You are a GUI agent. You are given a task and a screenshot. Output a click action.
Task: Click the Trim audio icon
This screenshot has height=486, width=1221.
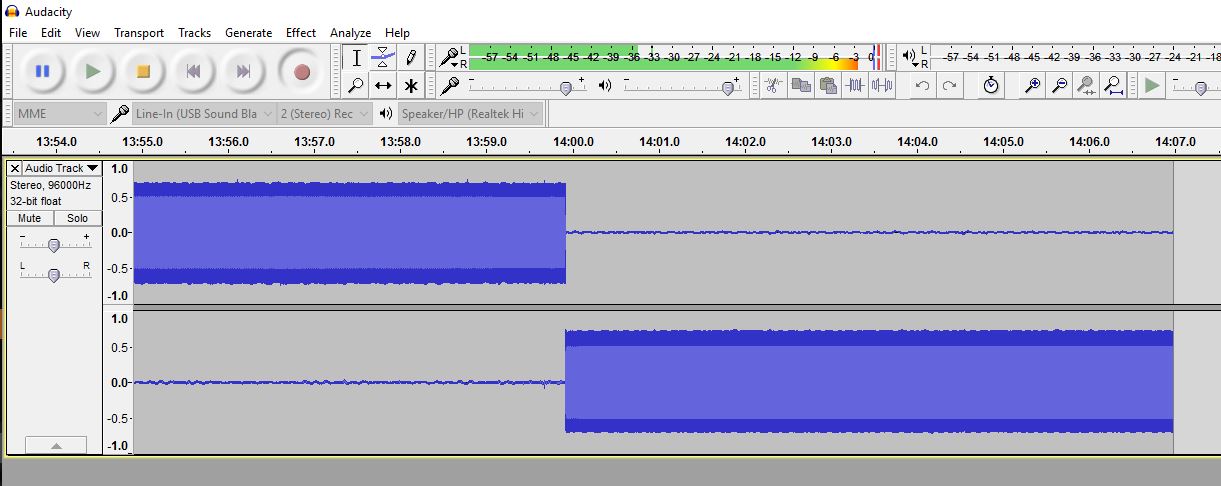[x=855, y=86]
